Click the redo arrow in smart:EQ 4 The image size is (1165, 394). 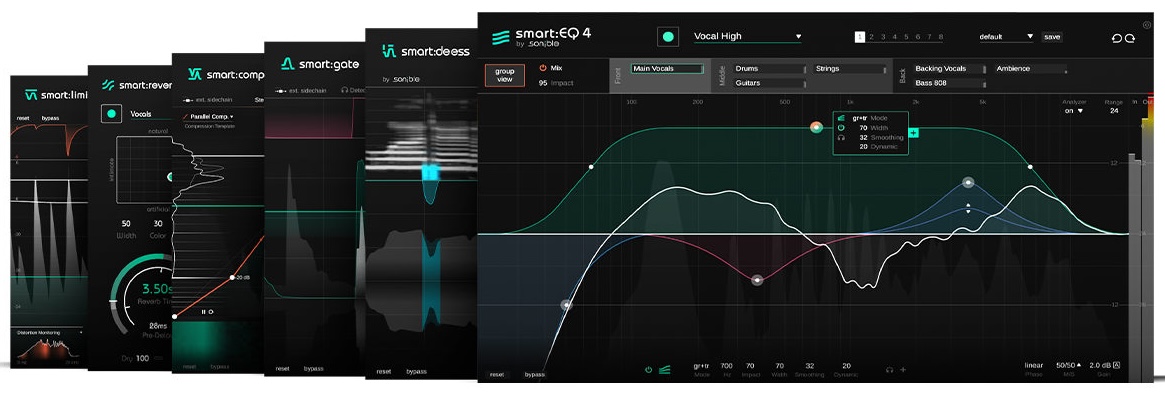pos(1129,39)
